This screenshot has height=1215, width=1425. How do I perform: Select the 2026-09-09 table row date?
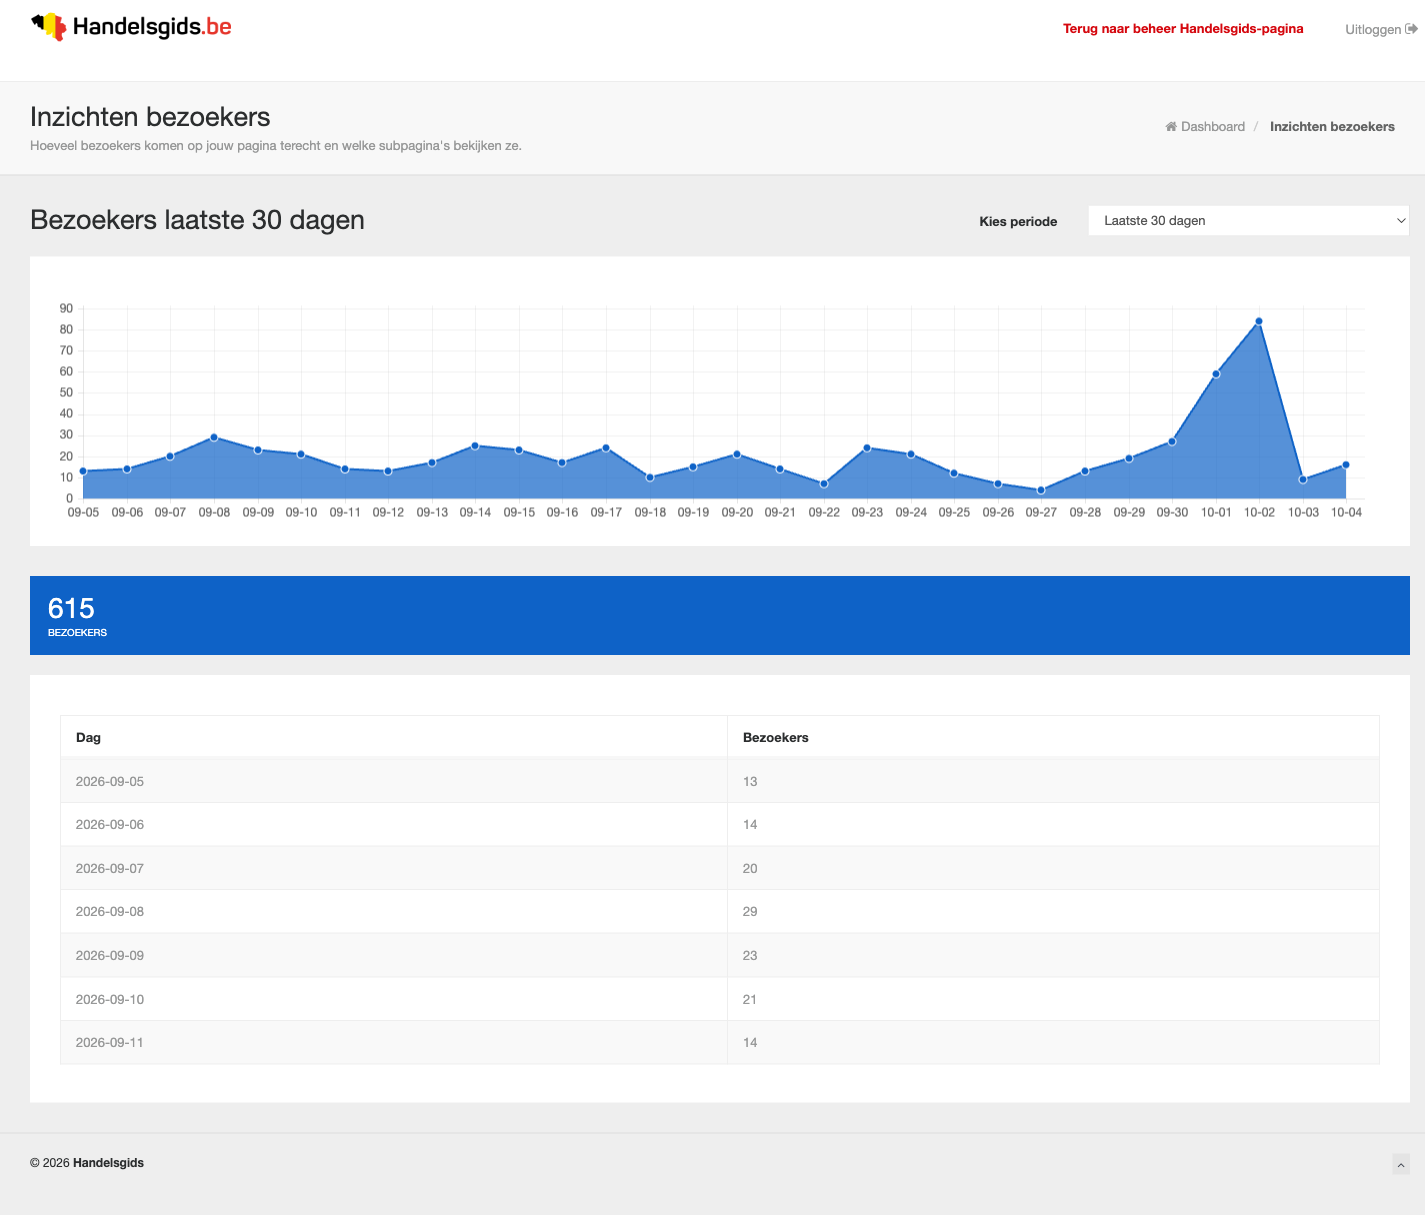click(x=110, y=956)
